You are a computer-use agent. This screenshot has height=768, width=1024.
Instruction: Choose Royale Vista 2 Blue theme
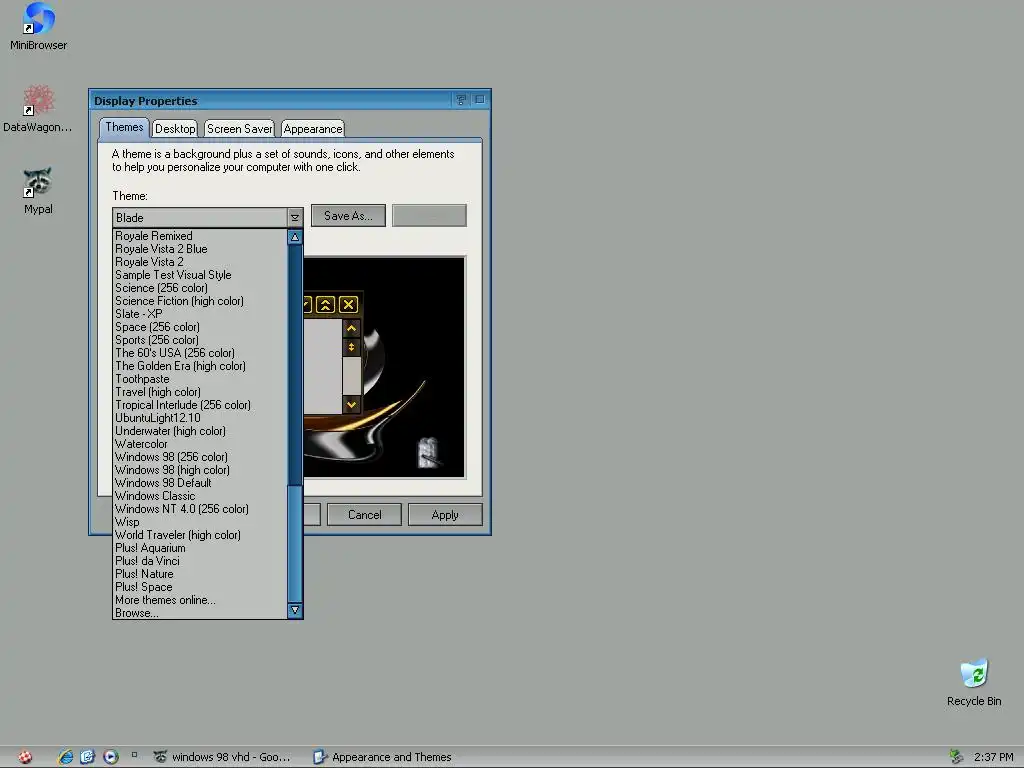(200, 249)
